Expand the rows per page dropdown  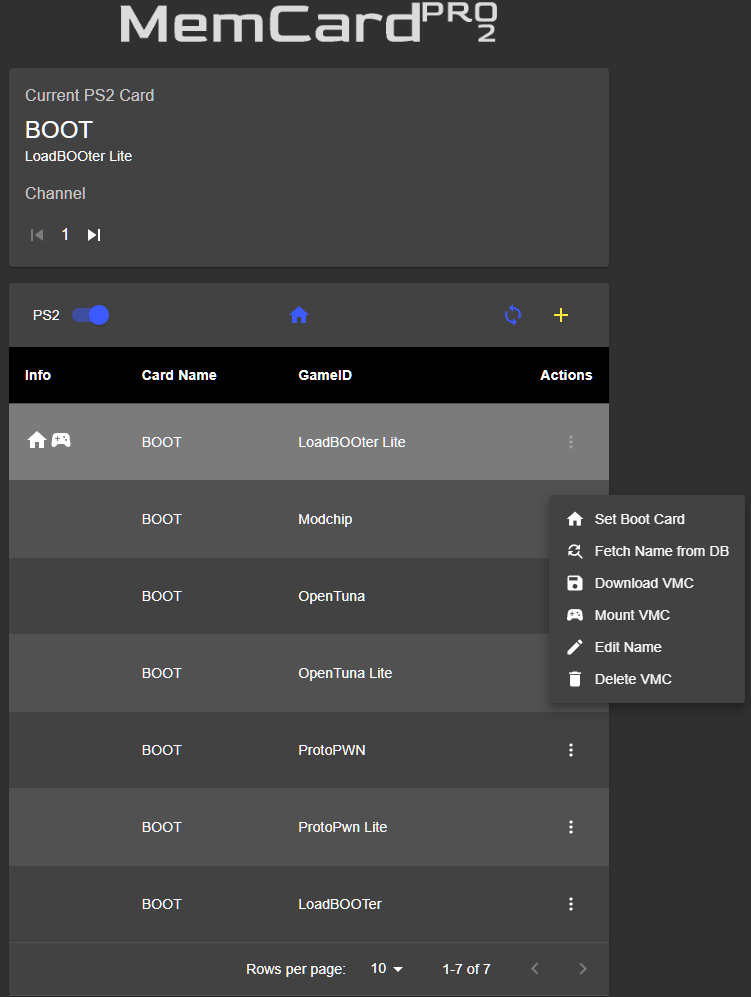(387, 969)
